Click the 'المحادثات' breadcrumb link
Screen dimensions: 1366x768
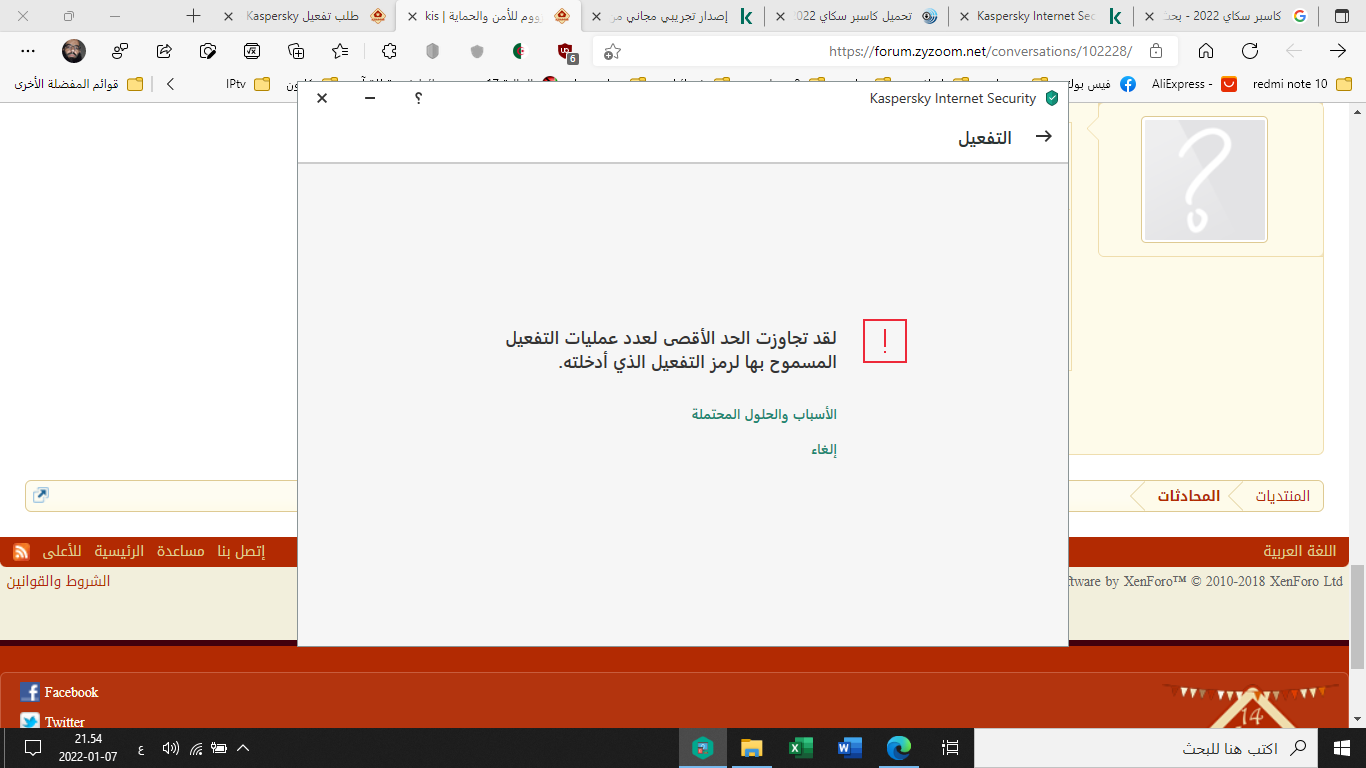(1189, 496)
